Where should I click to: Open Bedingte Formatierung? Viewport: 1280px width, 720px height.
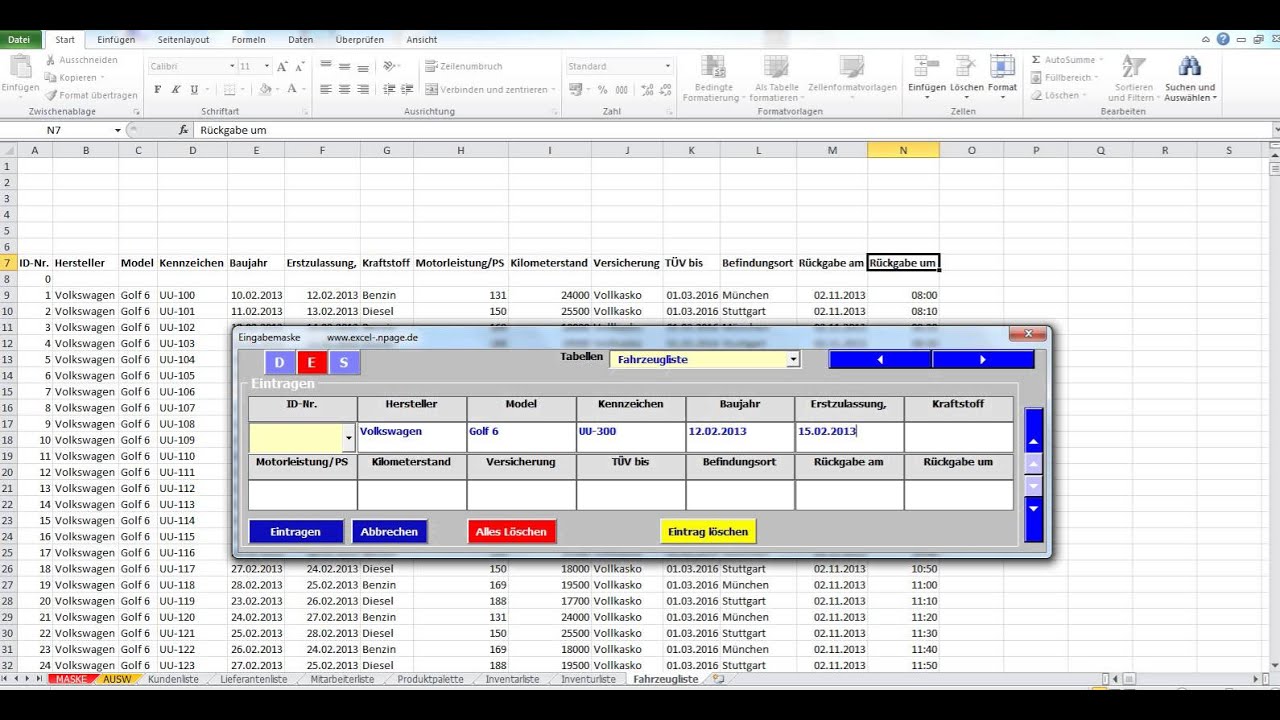(714, 78)
